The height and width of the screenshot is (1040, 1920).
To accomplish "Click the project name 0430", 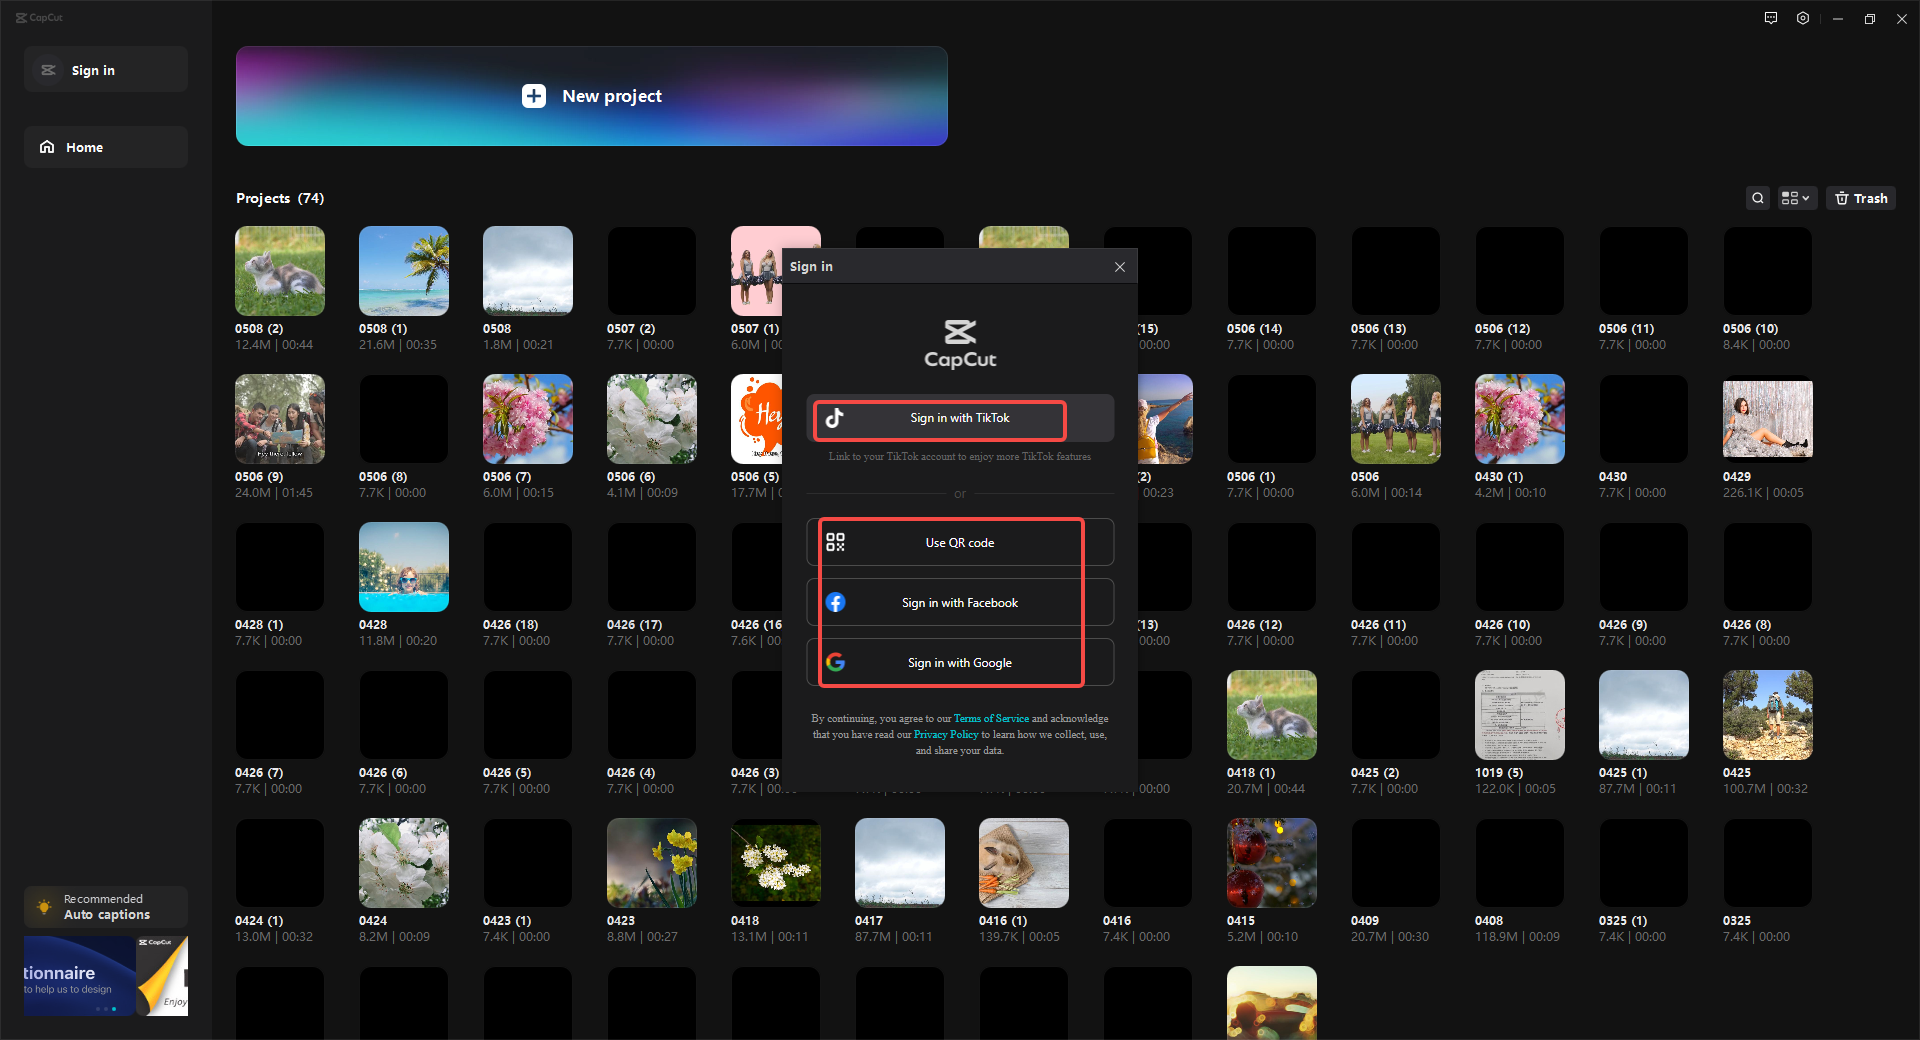I will pos(1613,477).
